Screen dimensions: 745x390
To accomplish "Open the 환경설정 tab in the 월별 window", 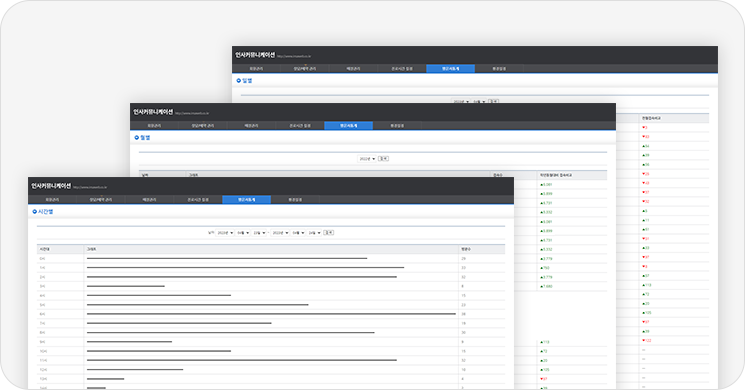I will click(x=397, y=125).
